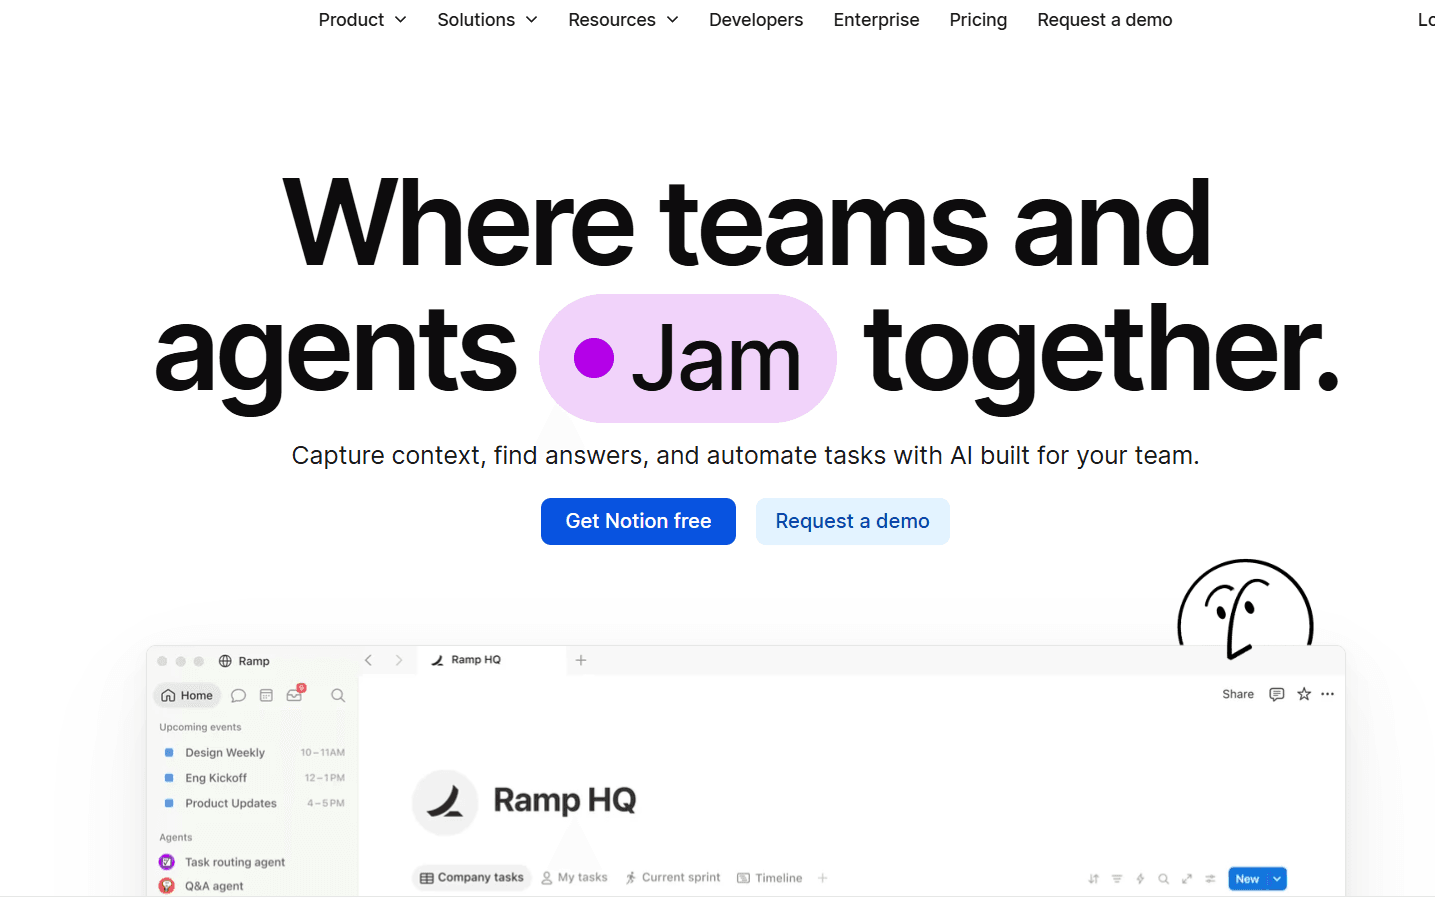The image size is (1435, 905).
Task: Click the Home button in Ramp sidebar
Action: (187, 696)
